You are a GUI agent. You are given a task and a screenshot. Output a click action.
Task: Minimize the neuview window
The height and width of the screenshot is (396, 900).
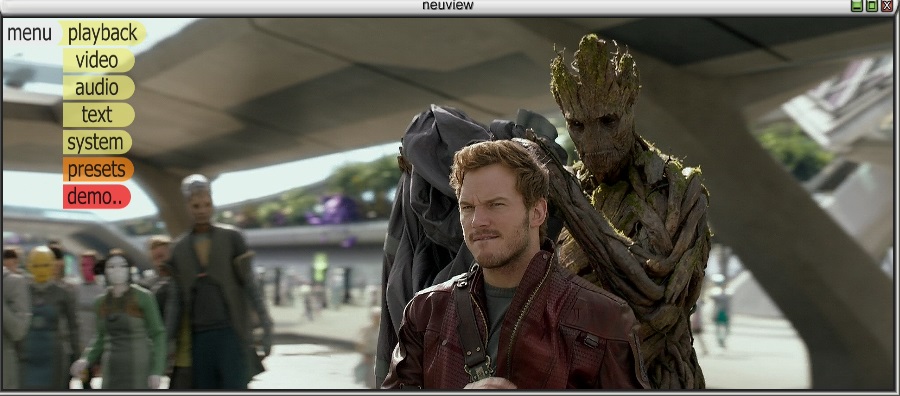[857, 6]
